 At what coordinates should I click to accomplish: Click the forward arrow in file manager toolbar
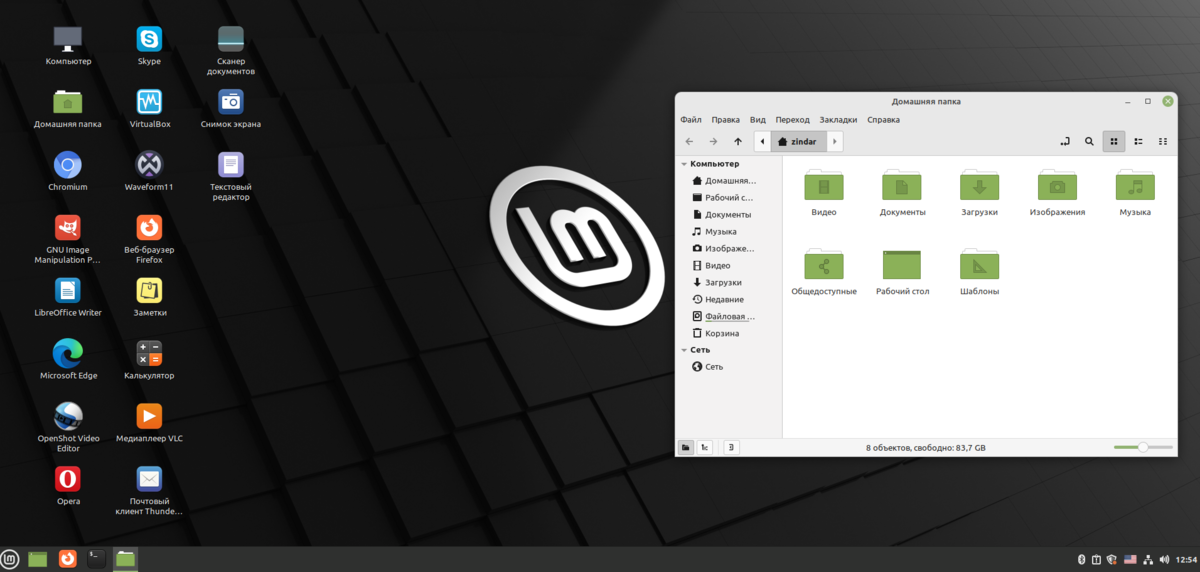coord(713,142)
